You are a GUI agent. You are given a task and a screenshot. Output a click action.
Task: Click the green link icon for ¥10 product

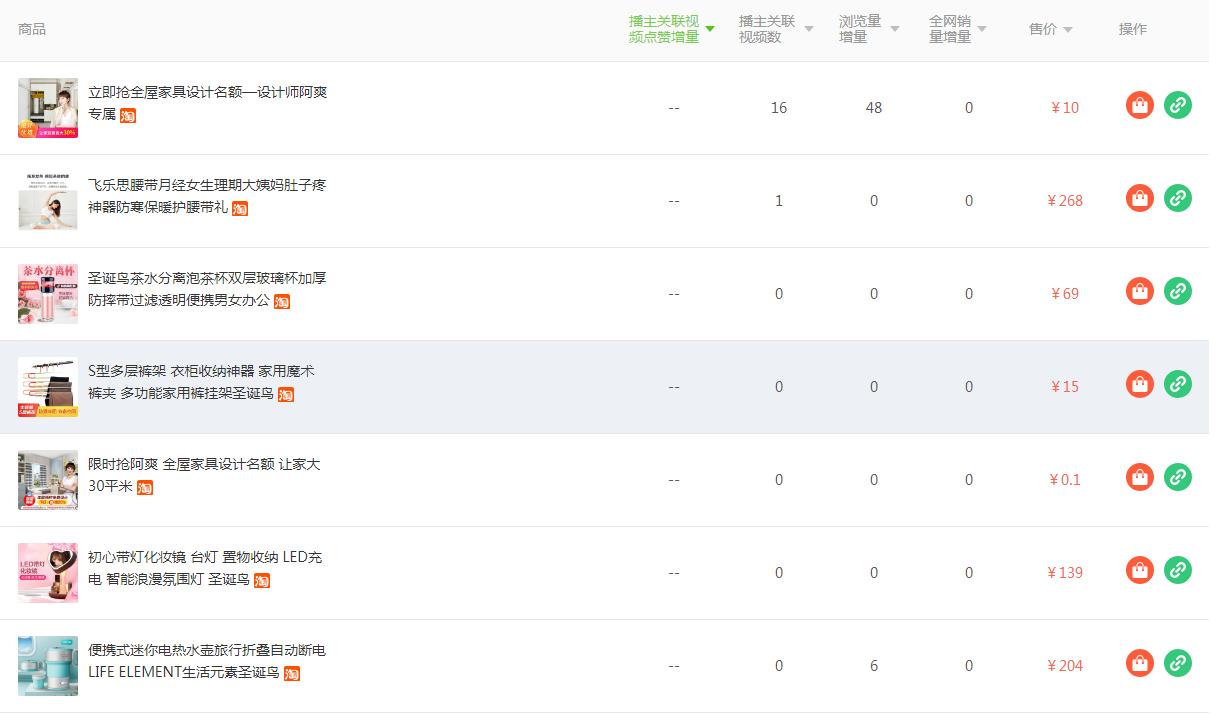[x=1177, y=105]
